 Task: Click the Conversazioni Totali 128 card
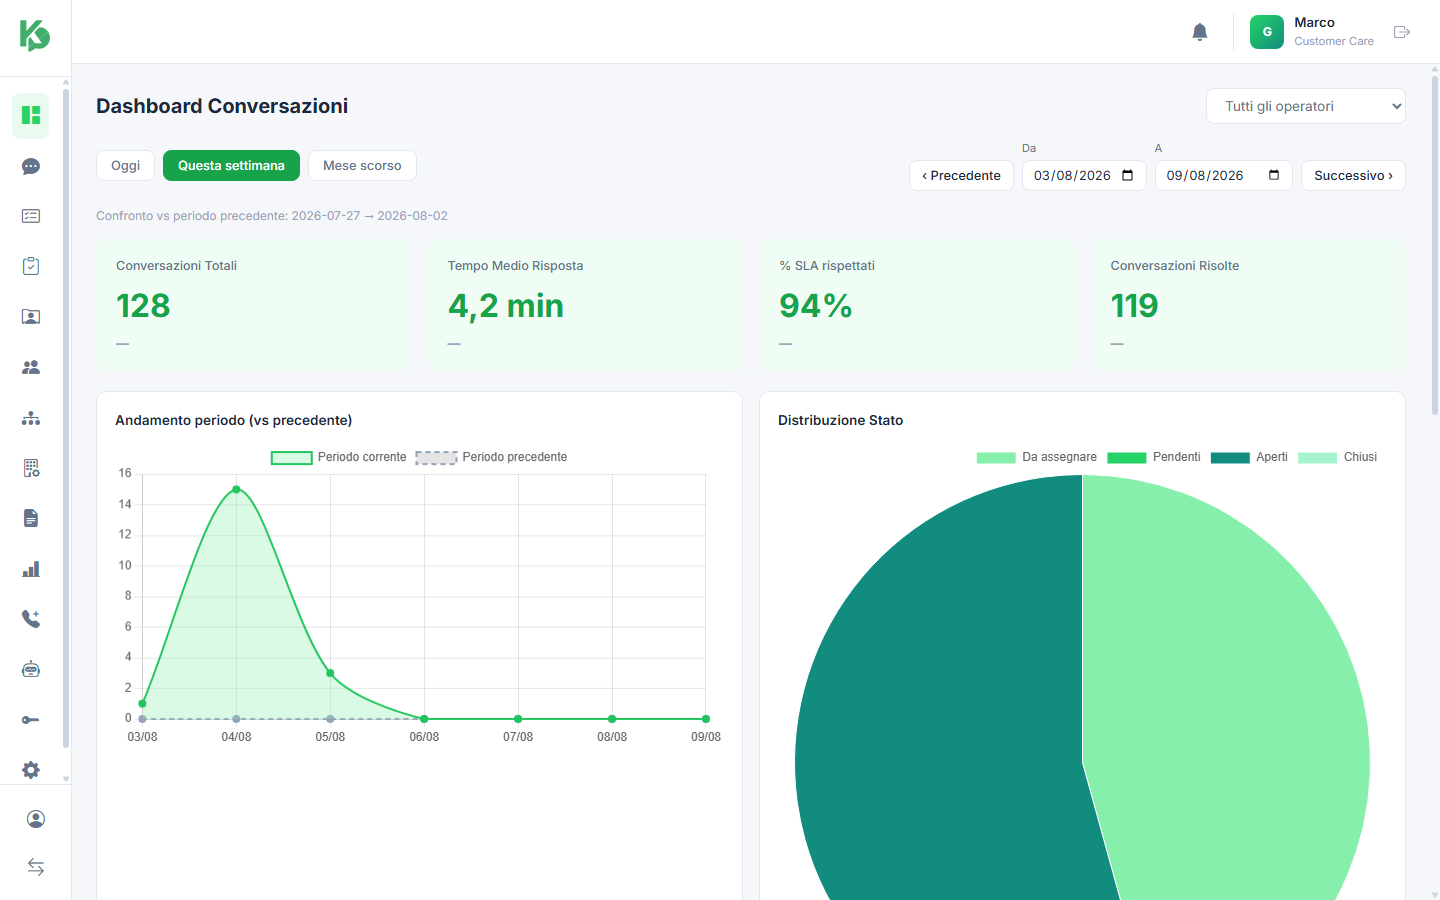click(x=254, y=305)
